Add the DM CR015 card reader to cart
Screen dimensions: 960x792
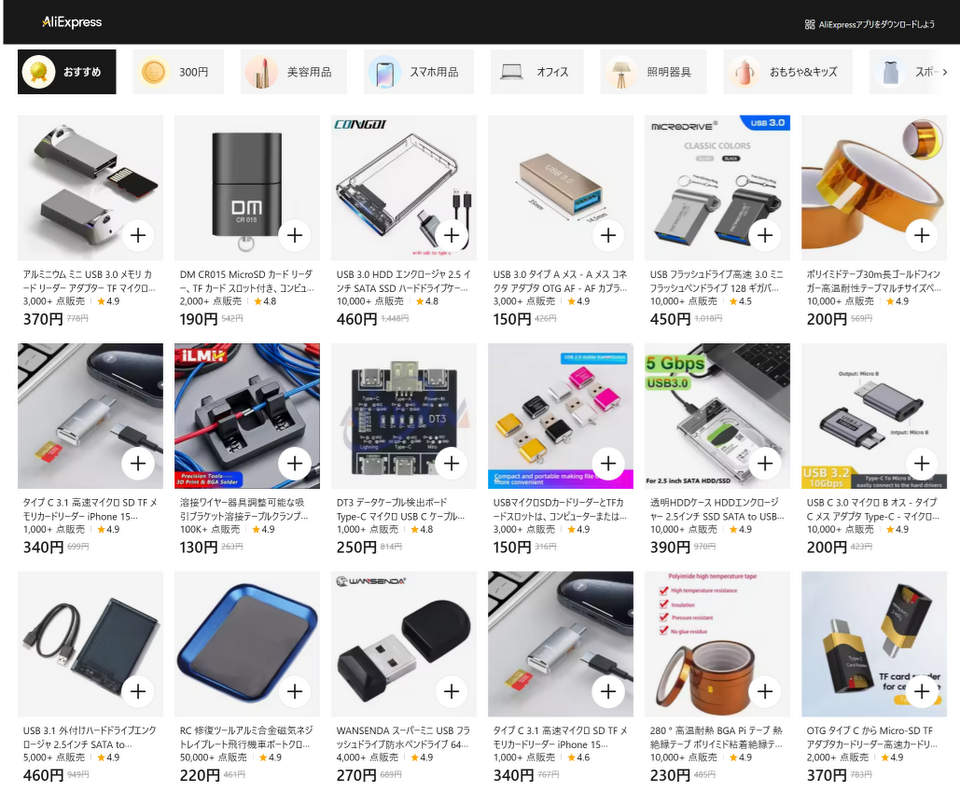[294, 235]
